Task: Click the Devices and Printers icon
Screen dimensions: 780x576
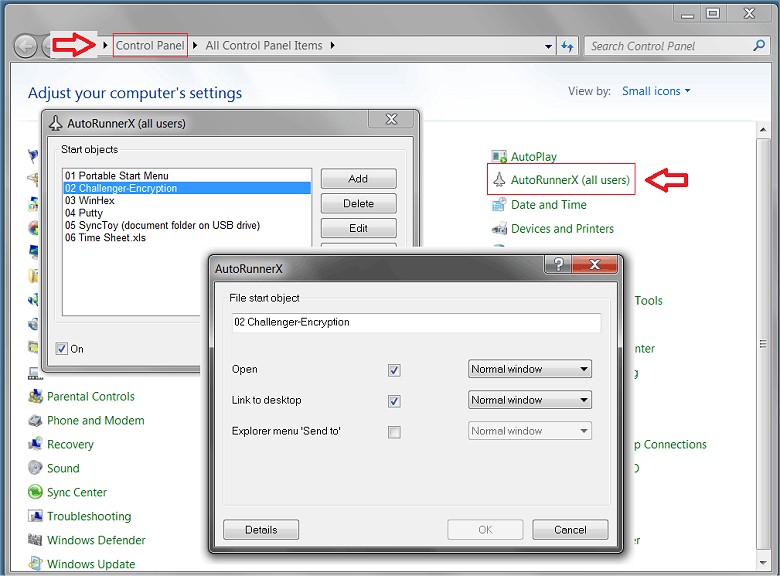Action: 499,229
